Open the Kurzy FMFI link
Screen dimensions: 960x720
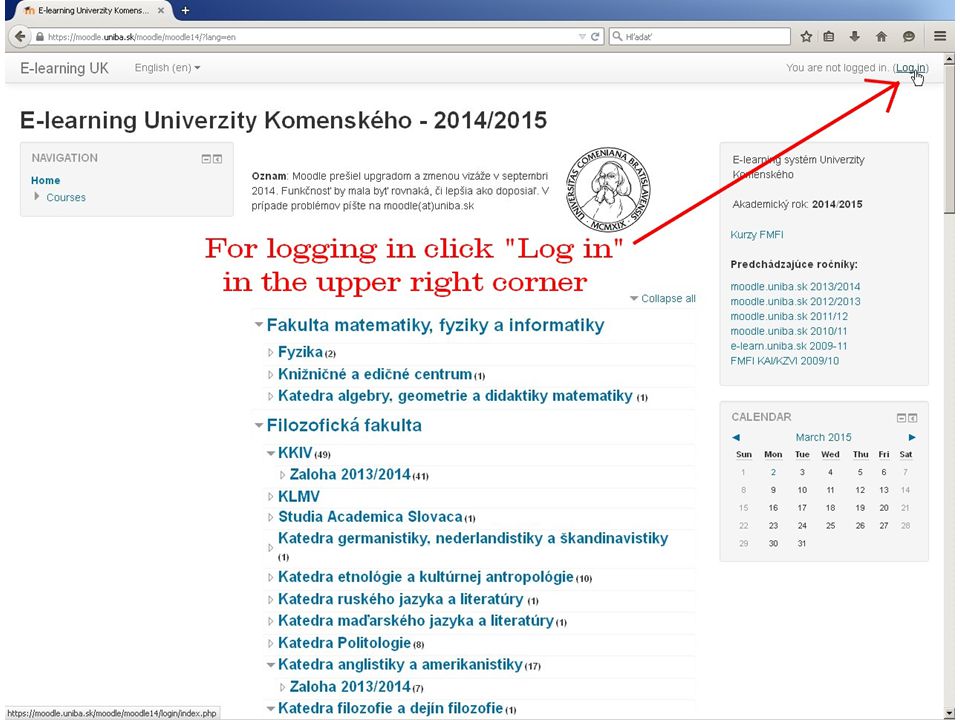pos(757,234)
